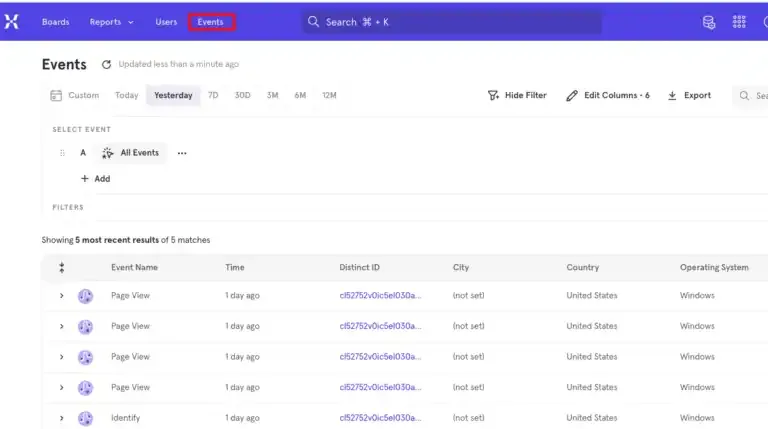The image size is (768, 429).
Task: Click the Identify row avatar icon
Action: pyautogui.click(x=85, y=418)
